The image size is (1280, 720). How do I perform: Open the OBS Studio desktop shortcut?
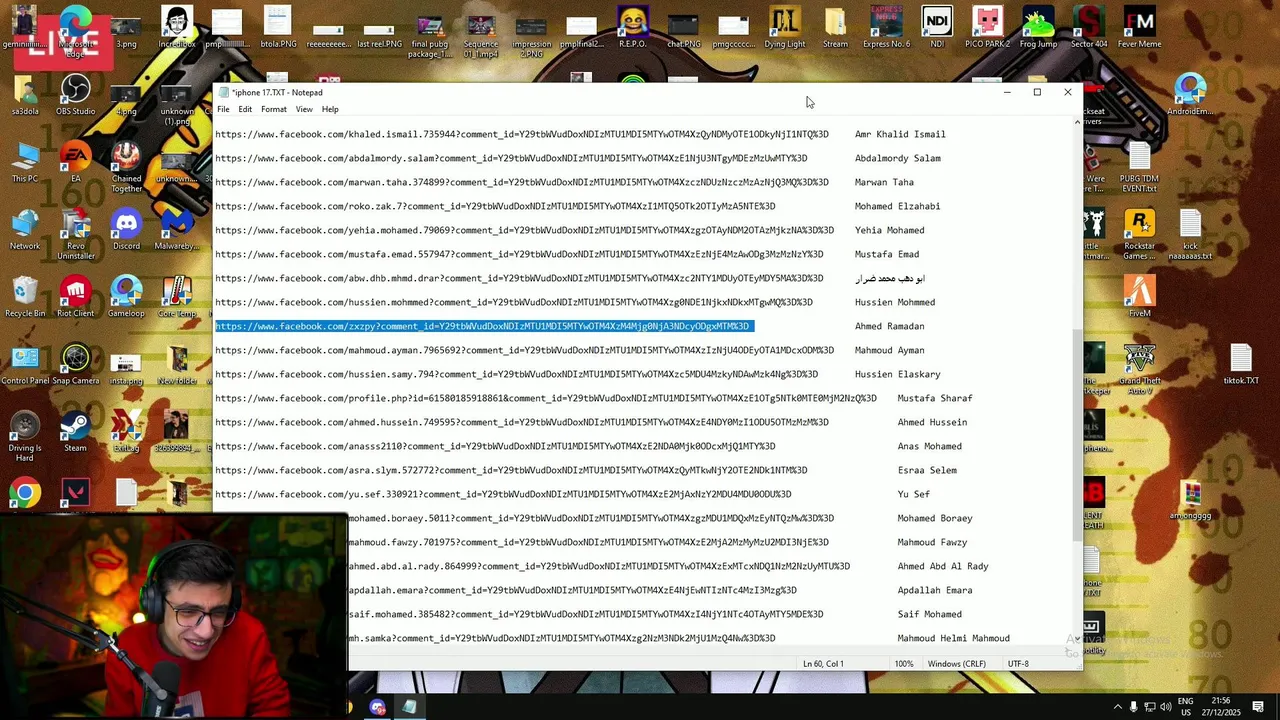pos(75,96)
